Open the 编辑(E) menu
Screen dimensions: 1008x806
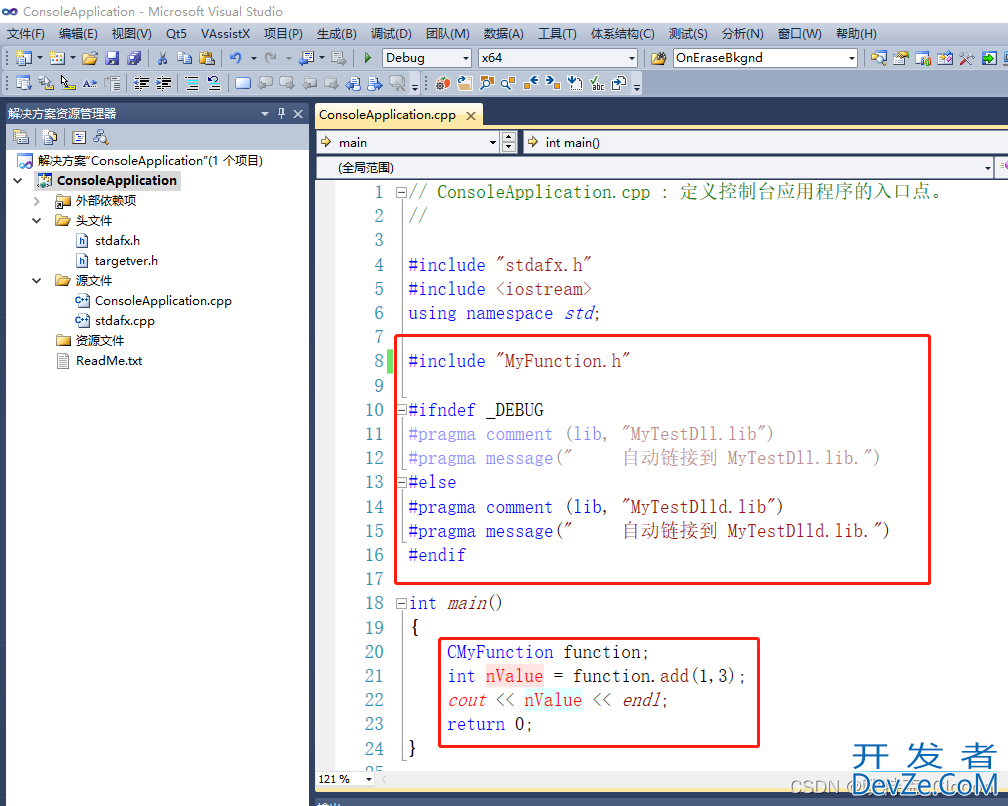click(x=78, y=33)
